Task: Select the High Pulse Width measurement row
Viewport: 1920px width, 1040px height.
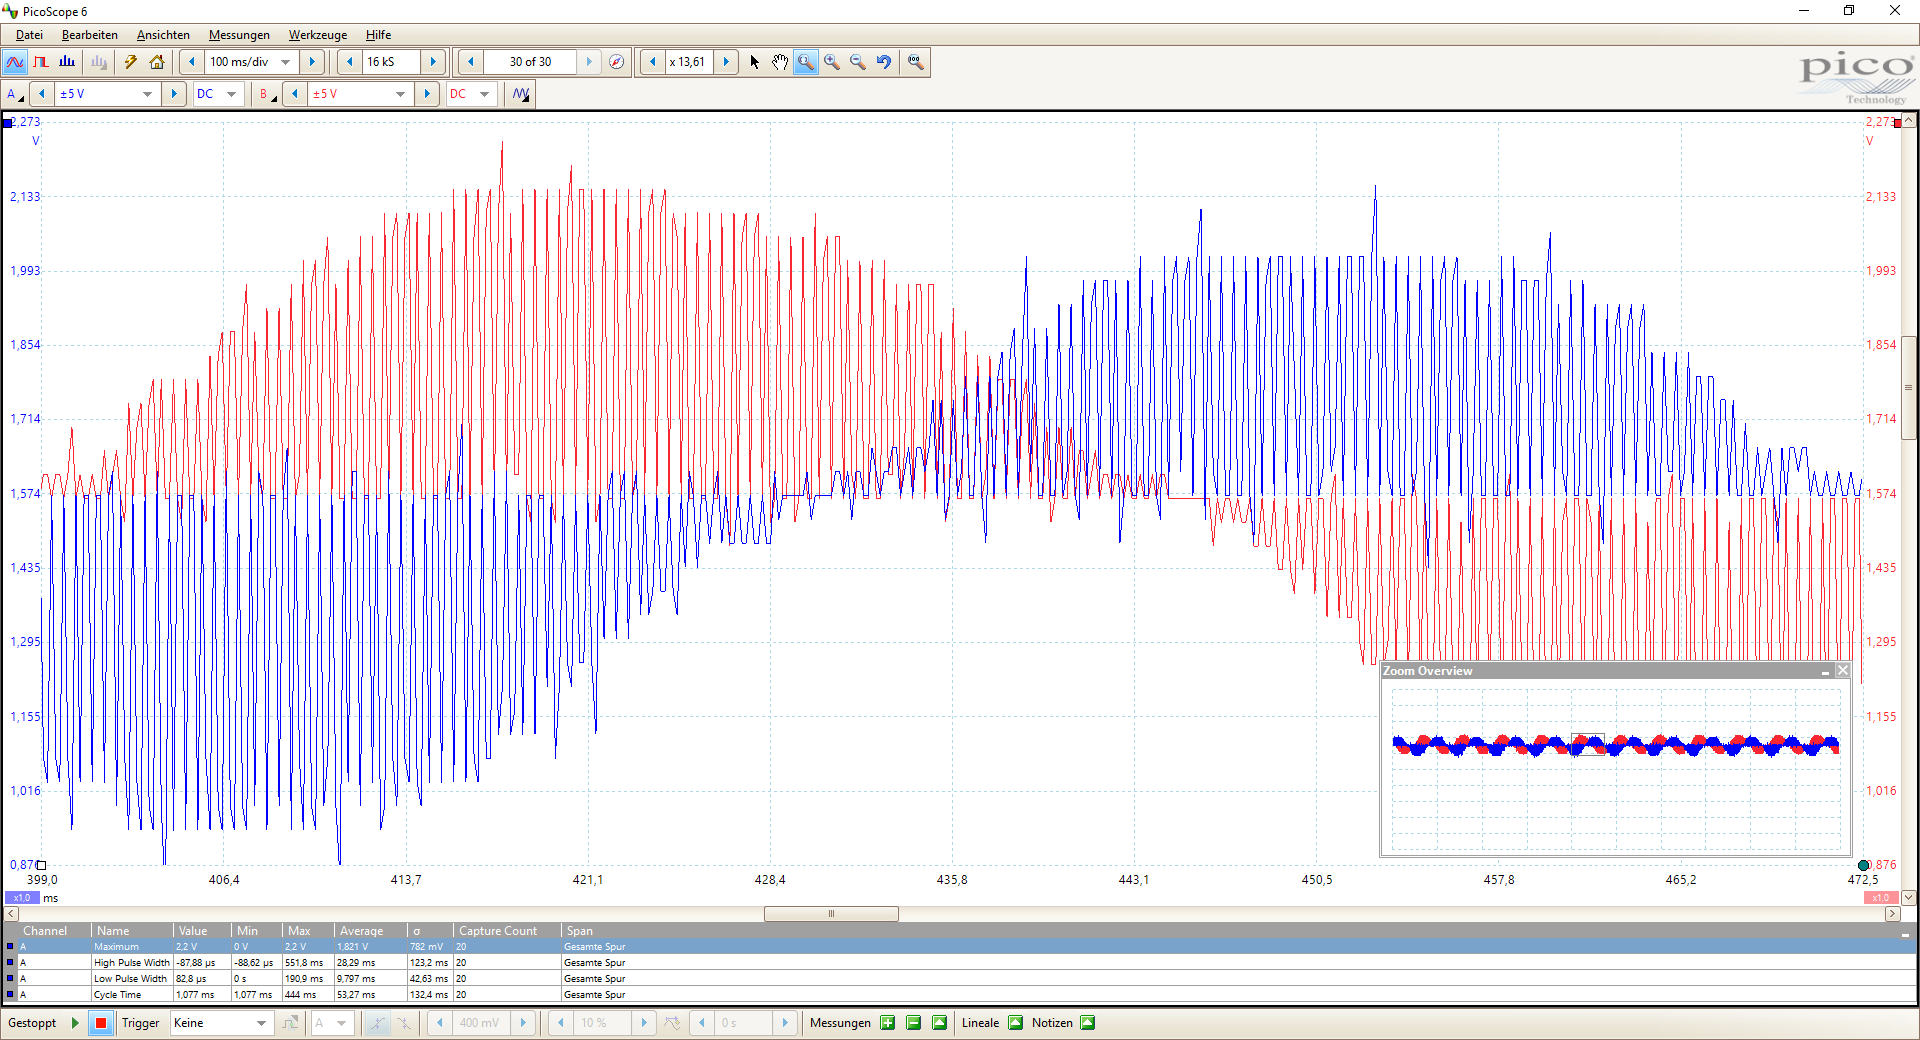Action: point(959,963)
